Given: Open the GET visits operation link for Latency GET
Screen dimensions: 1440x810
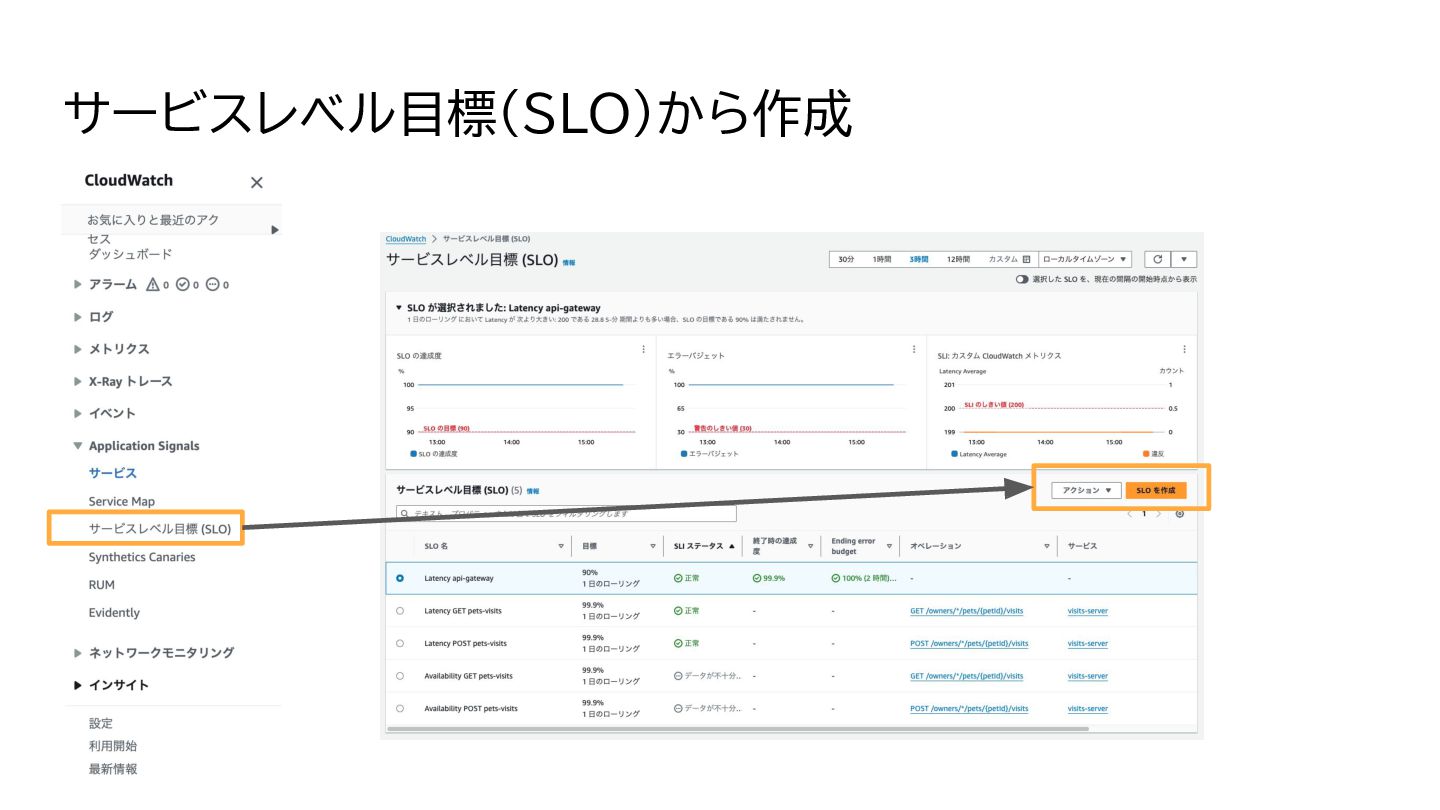Looking at the screenshot, I should (967, 611).
